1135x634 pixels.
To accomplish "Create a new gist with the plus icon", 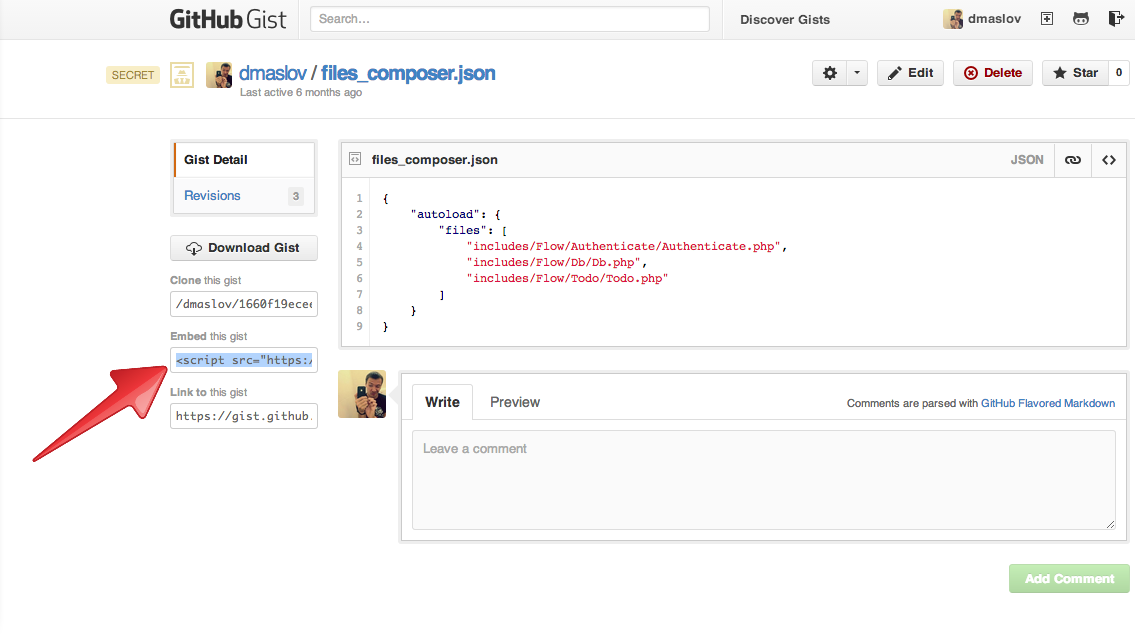I will coord(1046,18).
